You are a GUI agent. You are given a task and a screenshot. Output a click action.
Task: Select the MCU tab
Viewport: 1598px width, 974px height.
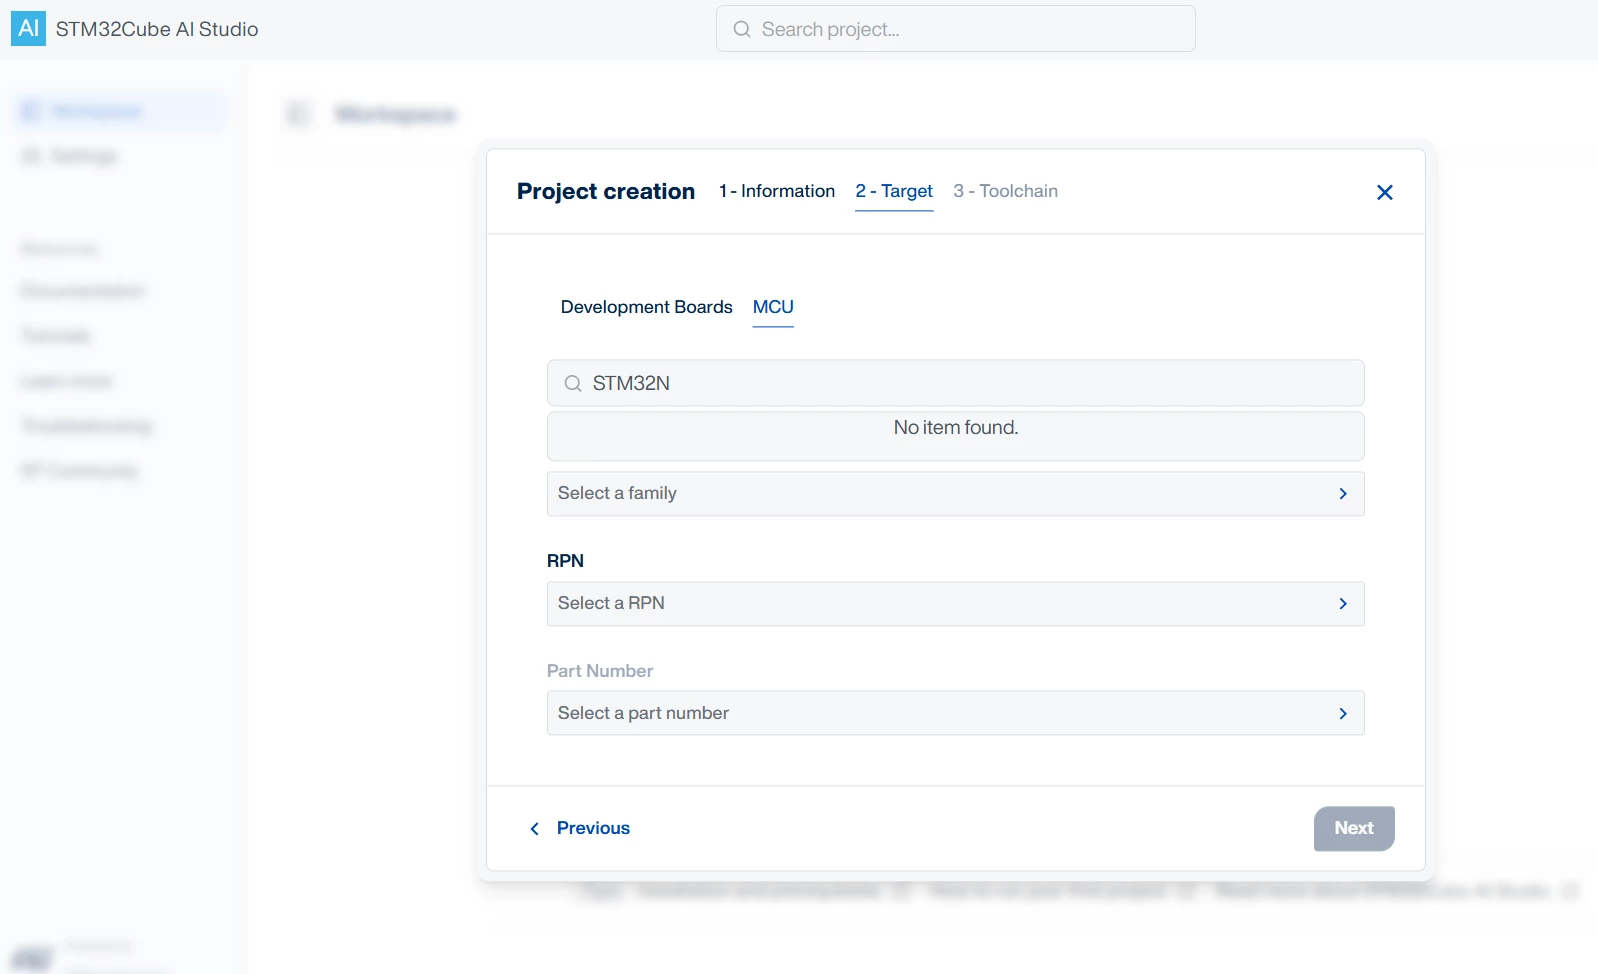tap(773, 307)
